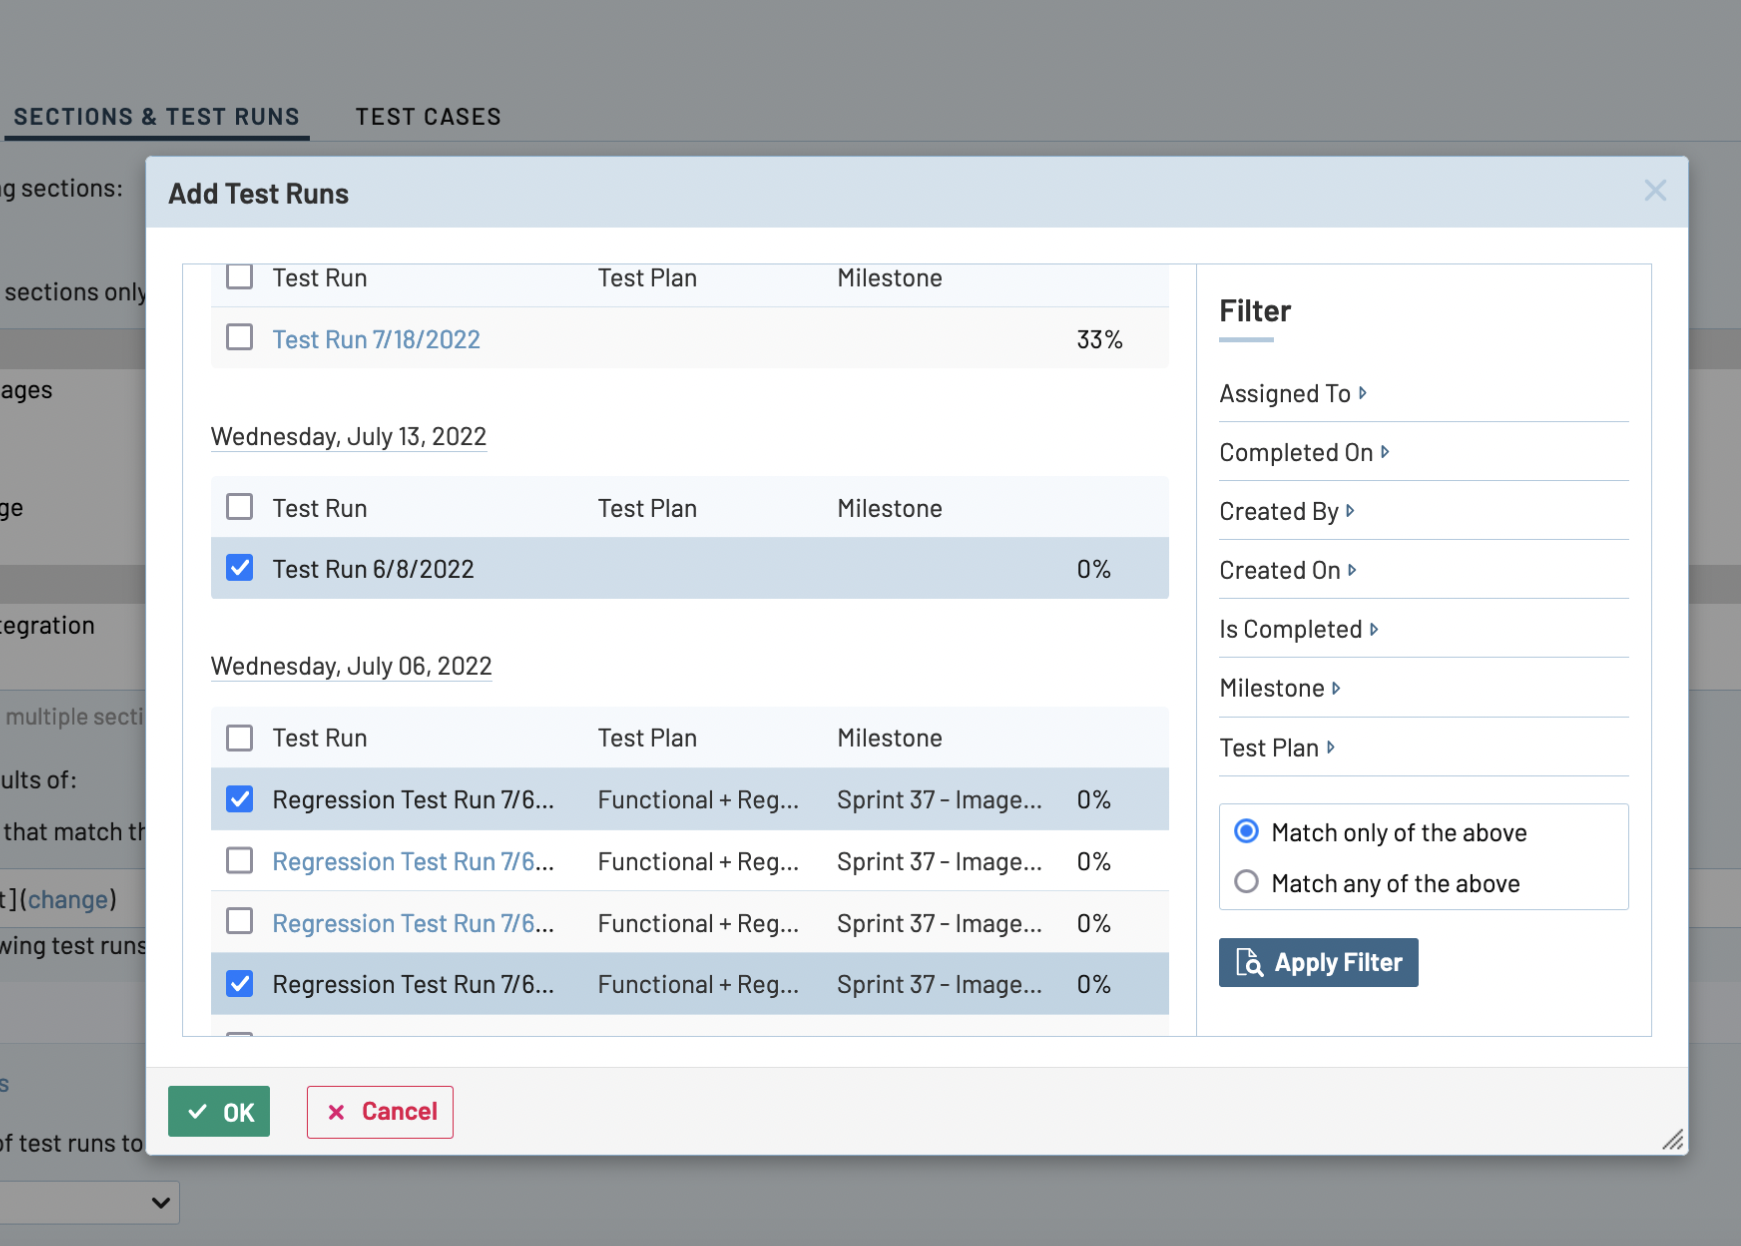The width and height of the screenshot is (1741, 1246).
Task: Expand the Test Plan filter
Action: pos(1276,748)
